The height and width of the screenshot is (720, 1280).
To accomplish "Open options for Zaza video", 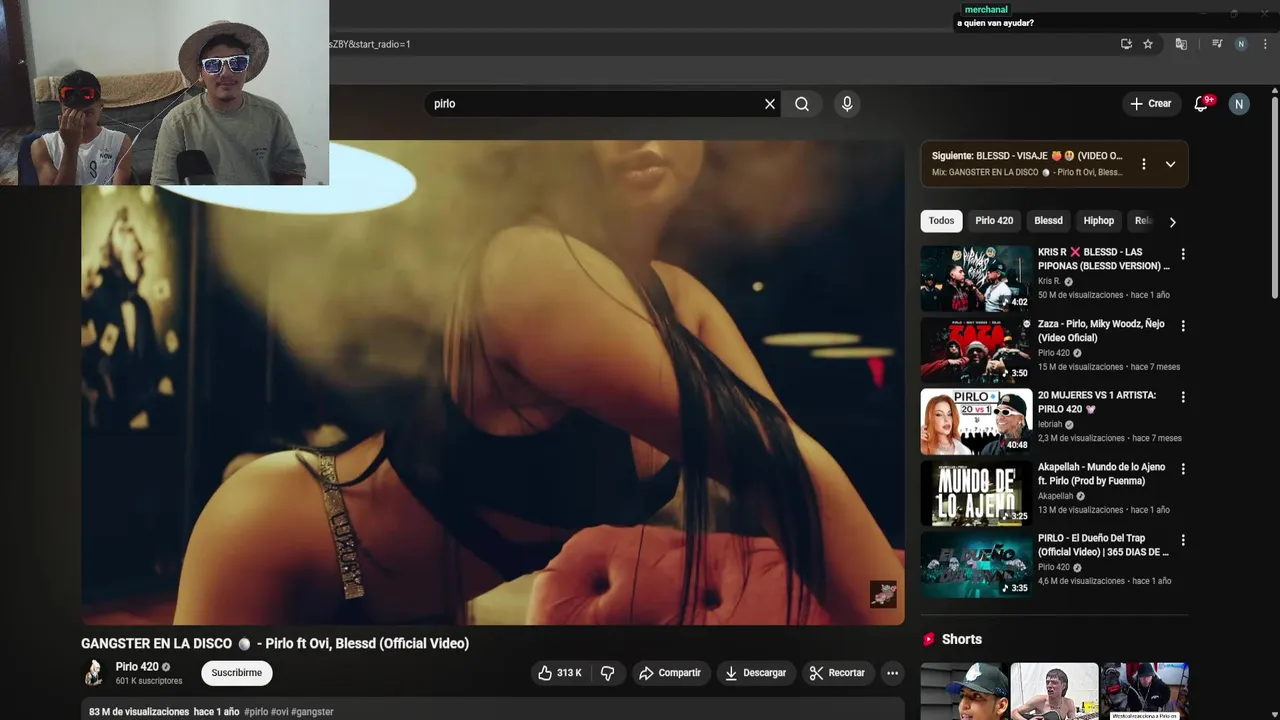I will coord(1183,326).
